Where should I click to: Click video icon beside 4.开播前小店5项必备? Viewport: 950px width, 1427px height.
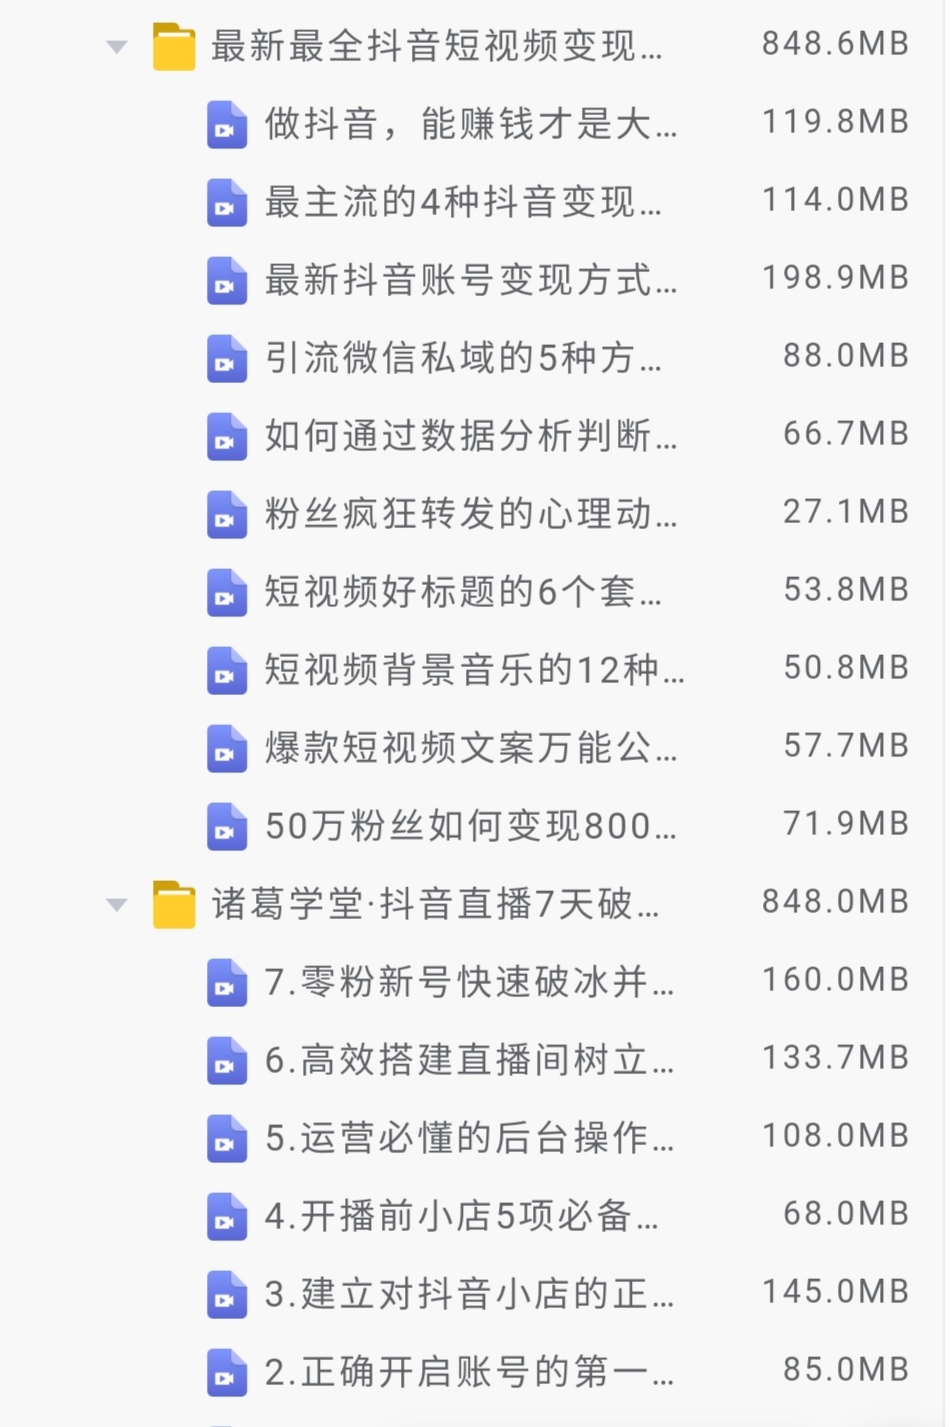227,1217
